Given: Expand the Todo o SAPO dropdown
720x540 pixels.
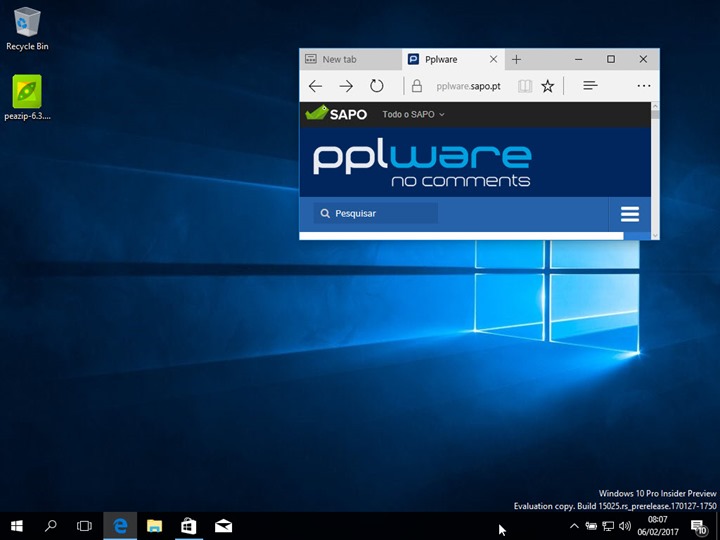Looking at the screenshot, I should pos(413,114).
